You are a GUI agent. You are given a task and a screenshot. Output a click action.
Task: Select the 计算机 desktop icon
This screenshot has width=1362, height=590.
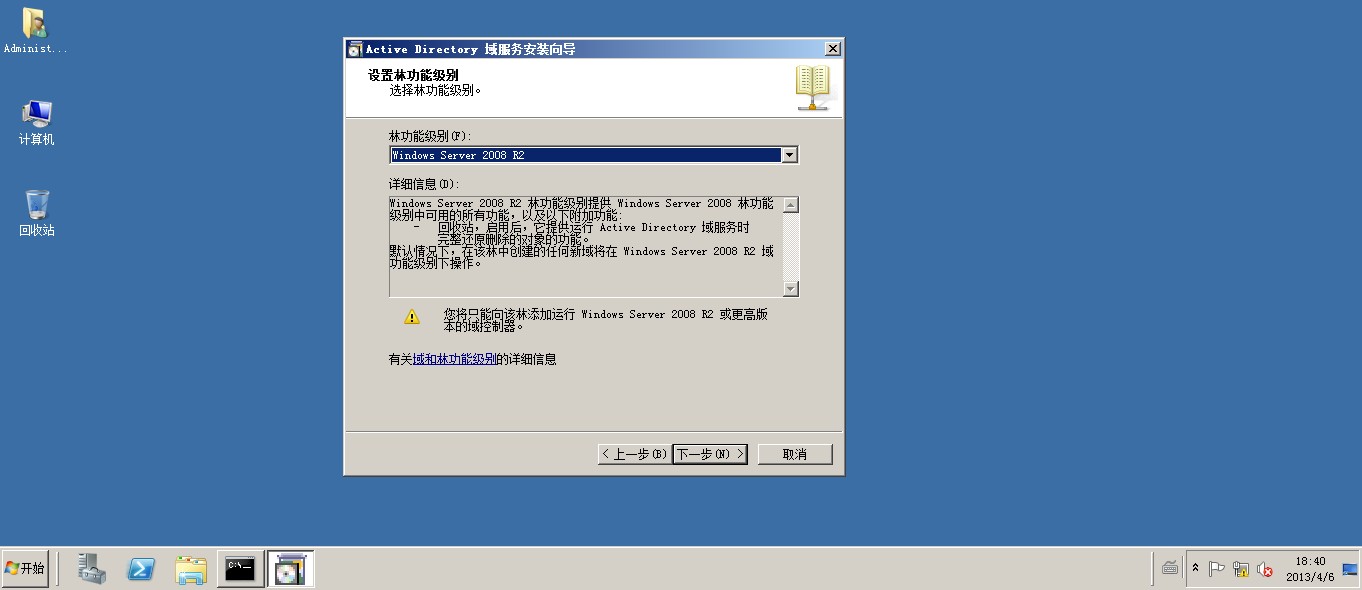36,122
